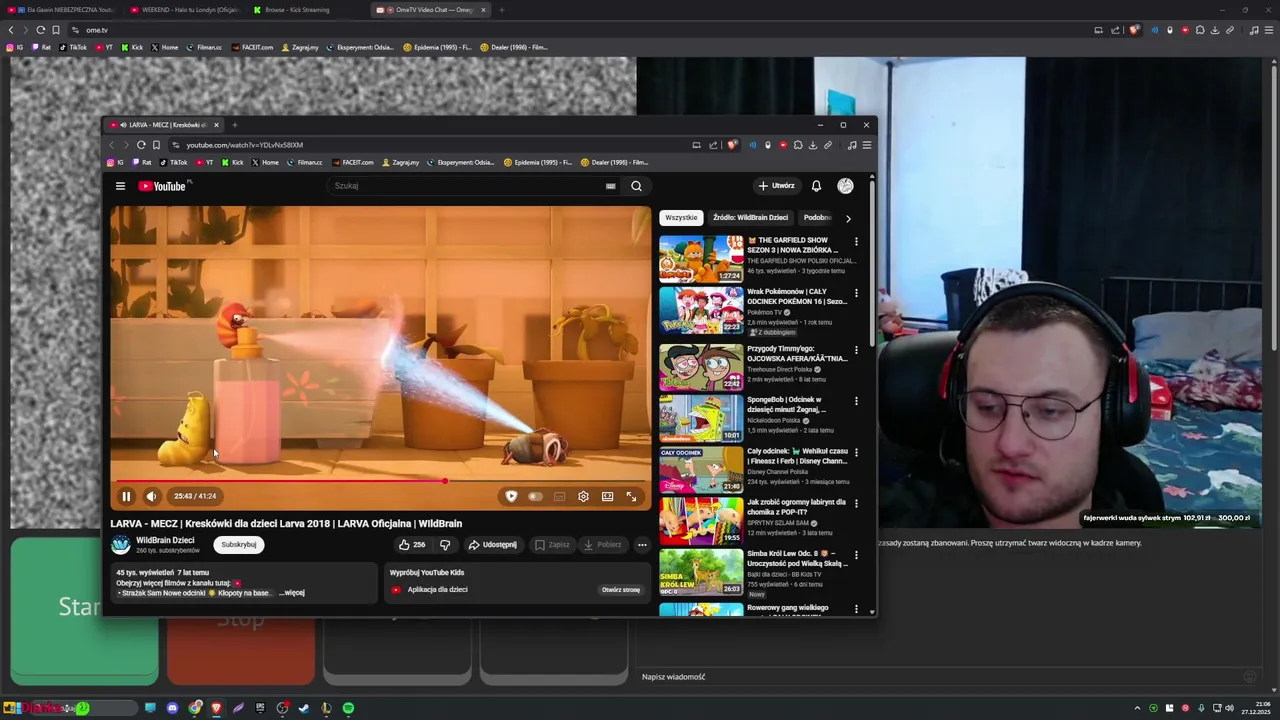
Task: Open Chrome from the taskbar
Action: tap(195, 708)
